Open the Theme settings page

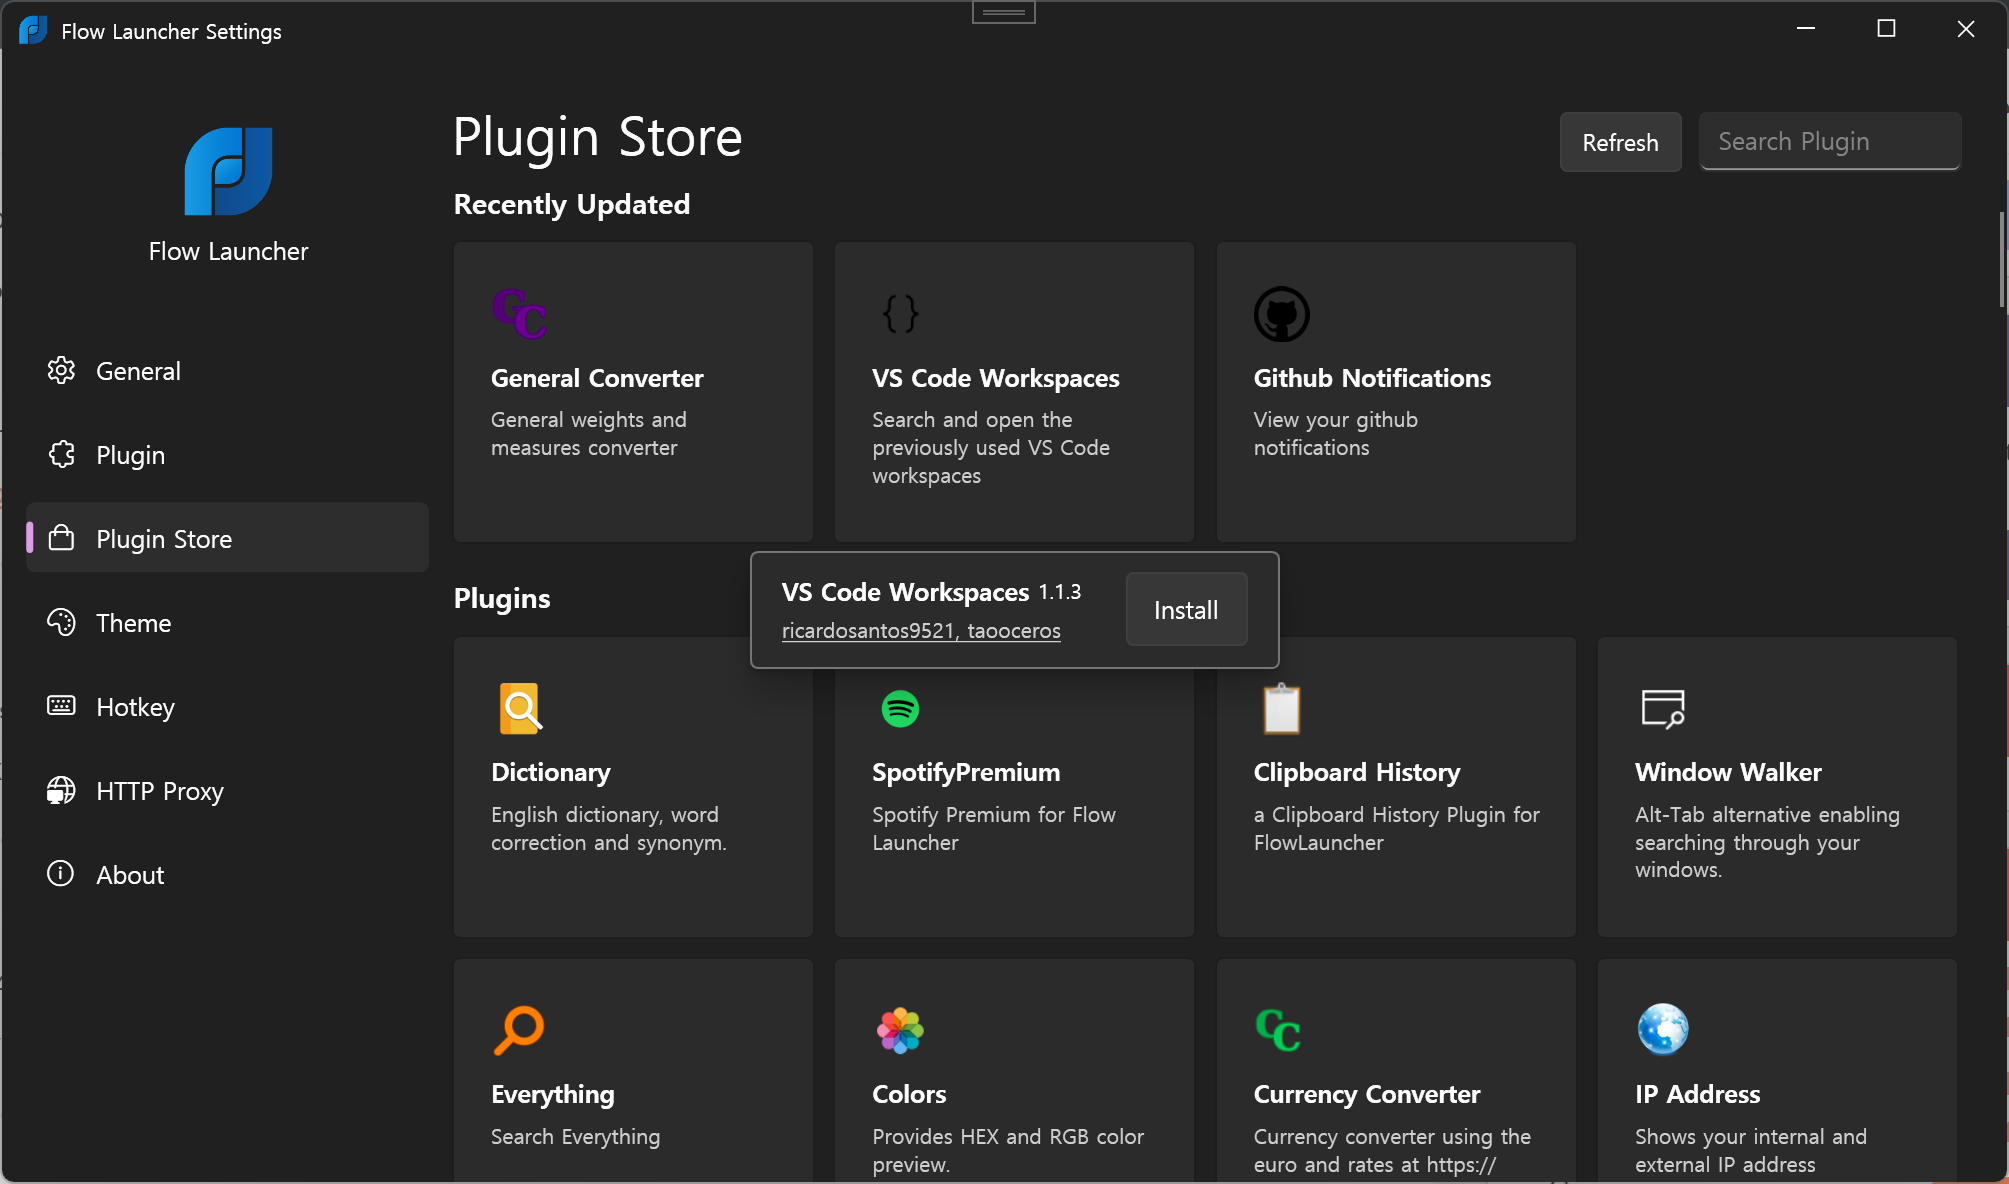[133, 623]
